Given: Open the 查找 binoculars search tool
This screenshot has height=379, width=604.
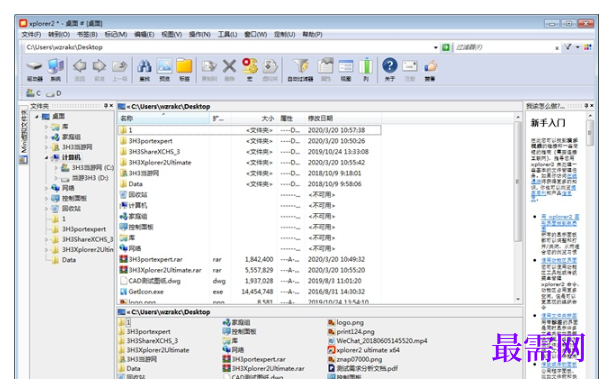Looking at the screenshot, I should pos(144,70).
